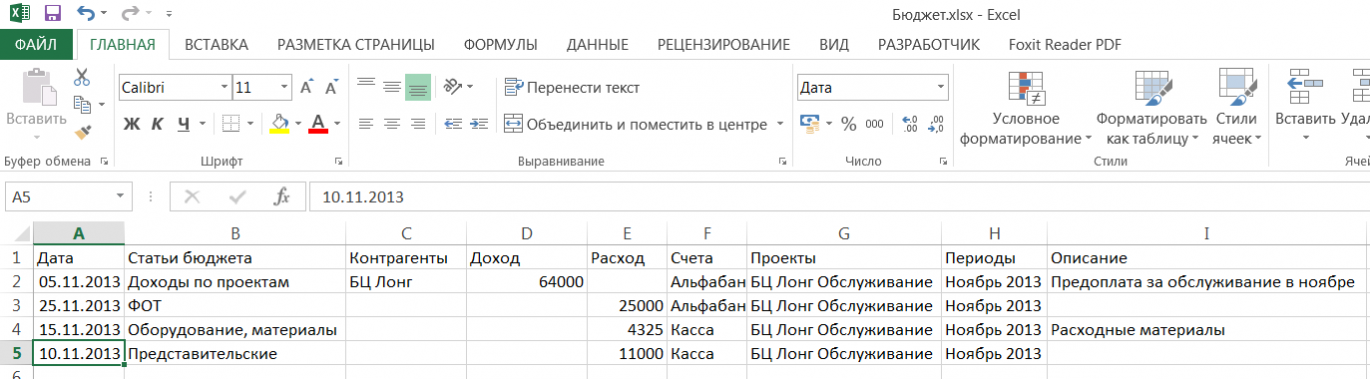Copy selection with the copy icon
The image size is (1370, 379).
82,104
